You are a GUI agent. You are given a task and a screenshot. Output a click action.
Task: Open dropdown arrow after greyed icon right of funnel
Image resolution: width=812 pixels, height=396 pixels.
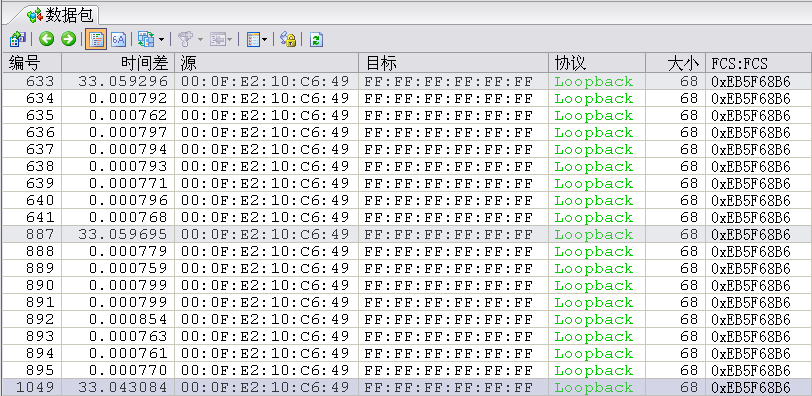229,39
